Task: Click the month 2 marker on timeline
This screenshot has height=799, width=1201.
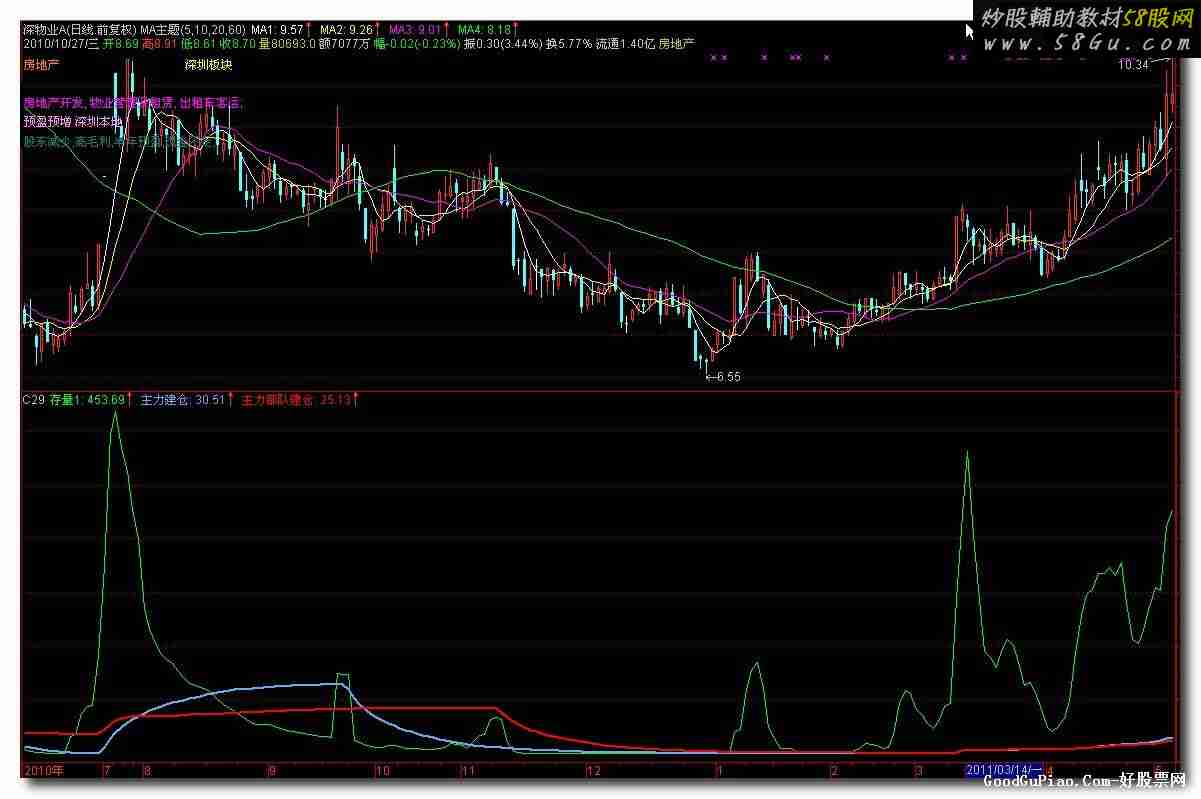Action: 833,771
